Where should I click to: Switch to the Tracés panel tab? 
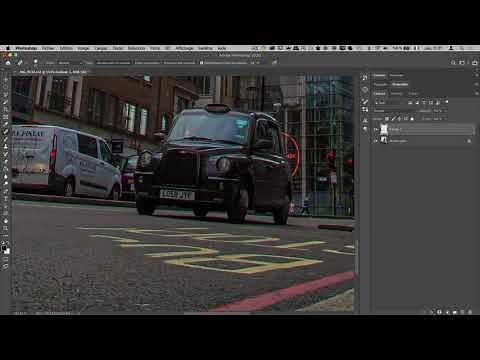click(x=413, y=94)
